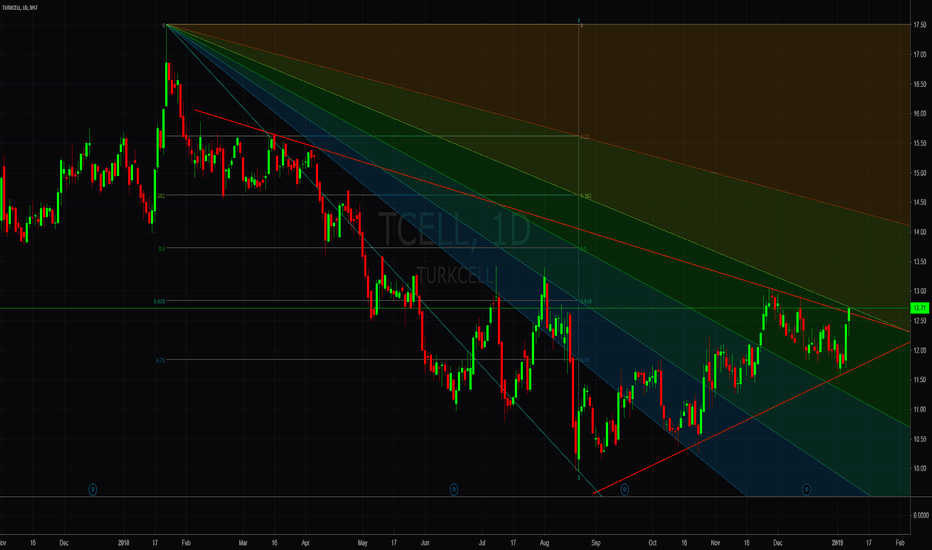932x550 pixels.
Task: Open the dividend marker before 2019 label
Action: 807,489
